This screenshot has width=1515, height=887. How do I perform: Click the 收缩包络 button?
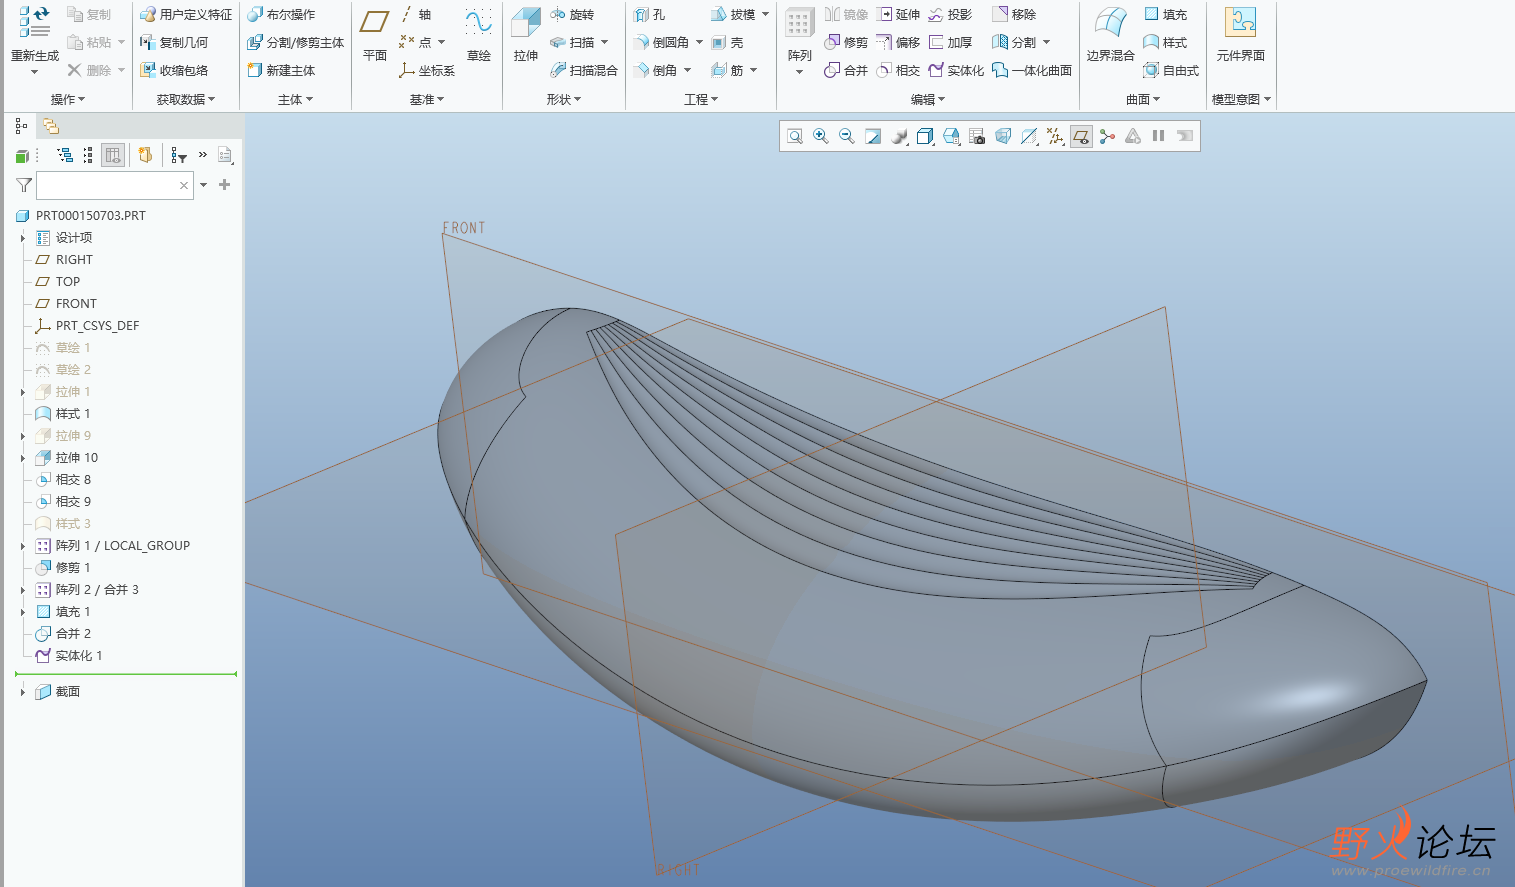[x=174, y=71]
